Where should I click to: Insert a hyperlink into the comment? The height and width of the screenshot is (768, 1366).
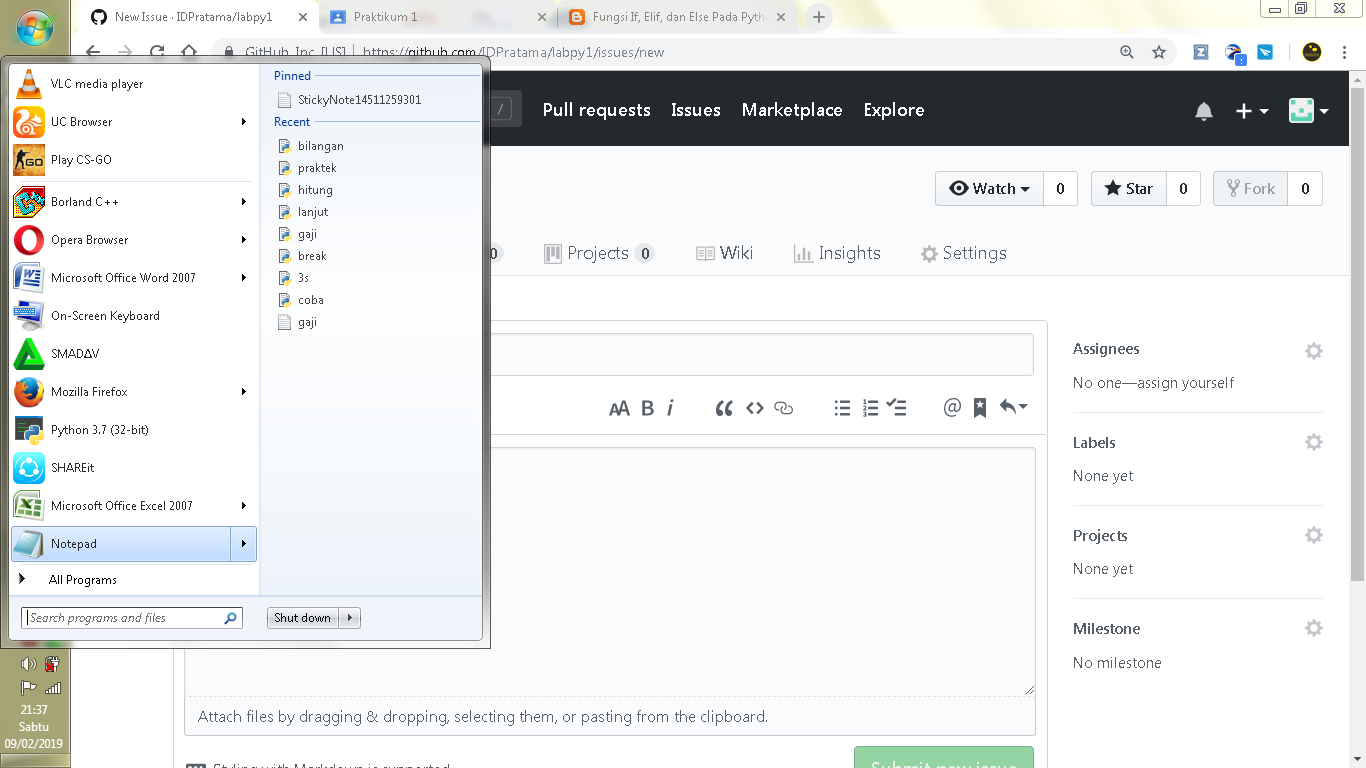(784, 407)
